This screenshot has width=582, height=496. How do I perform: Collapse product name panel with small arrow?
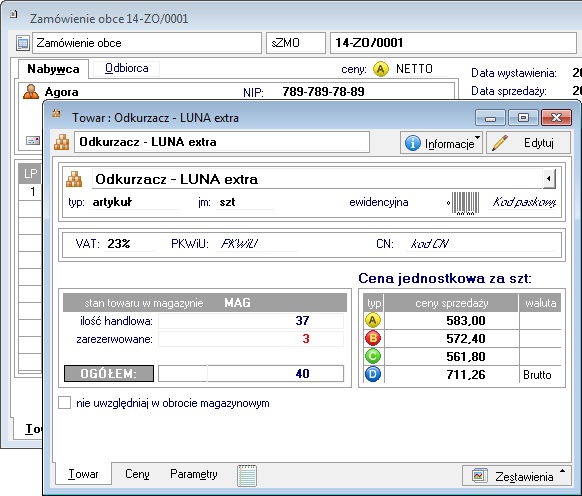point(549,179)
